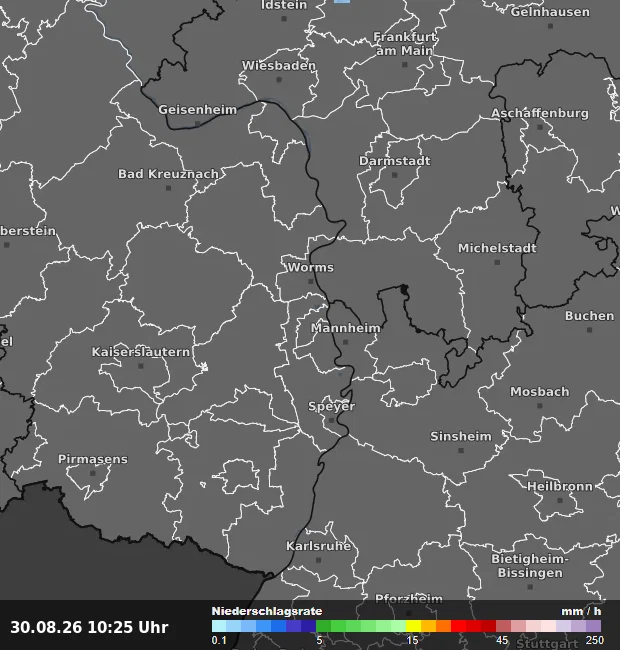620x650 pixels.
Task: Click the Idstein city label
Action: tap(284, 5)
